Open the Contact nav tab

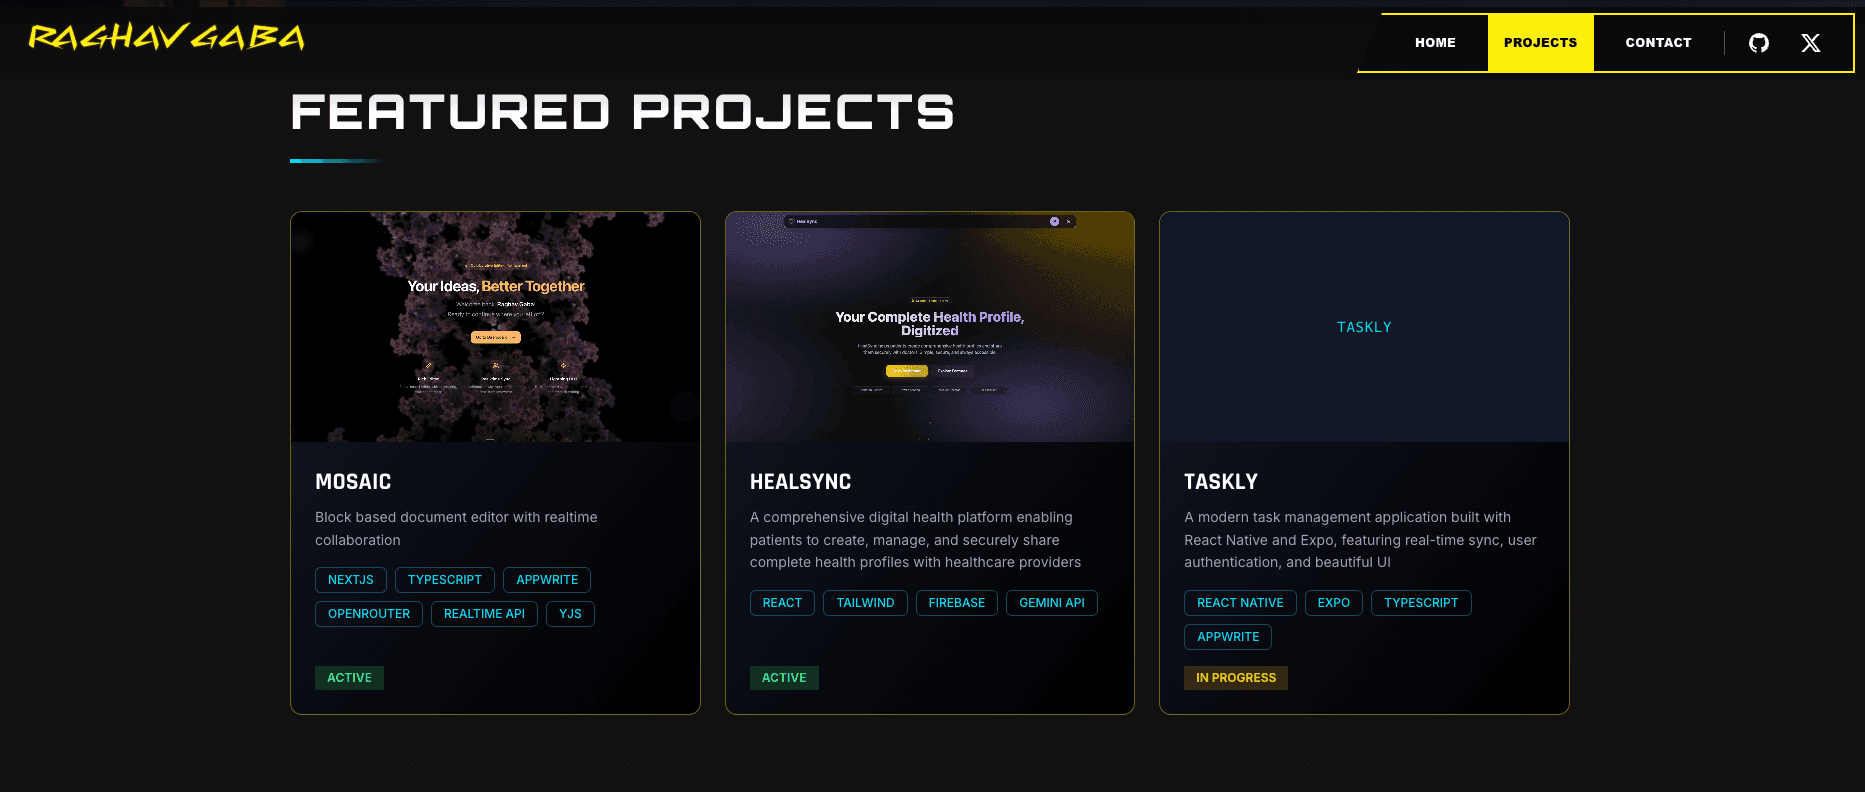click(x=1658, y=43)
